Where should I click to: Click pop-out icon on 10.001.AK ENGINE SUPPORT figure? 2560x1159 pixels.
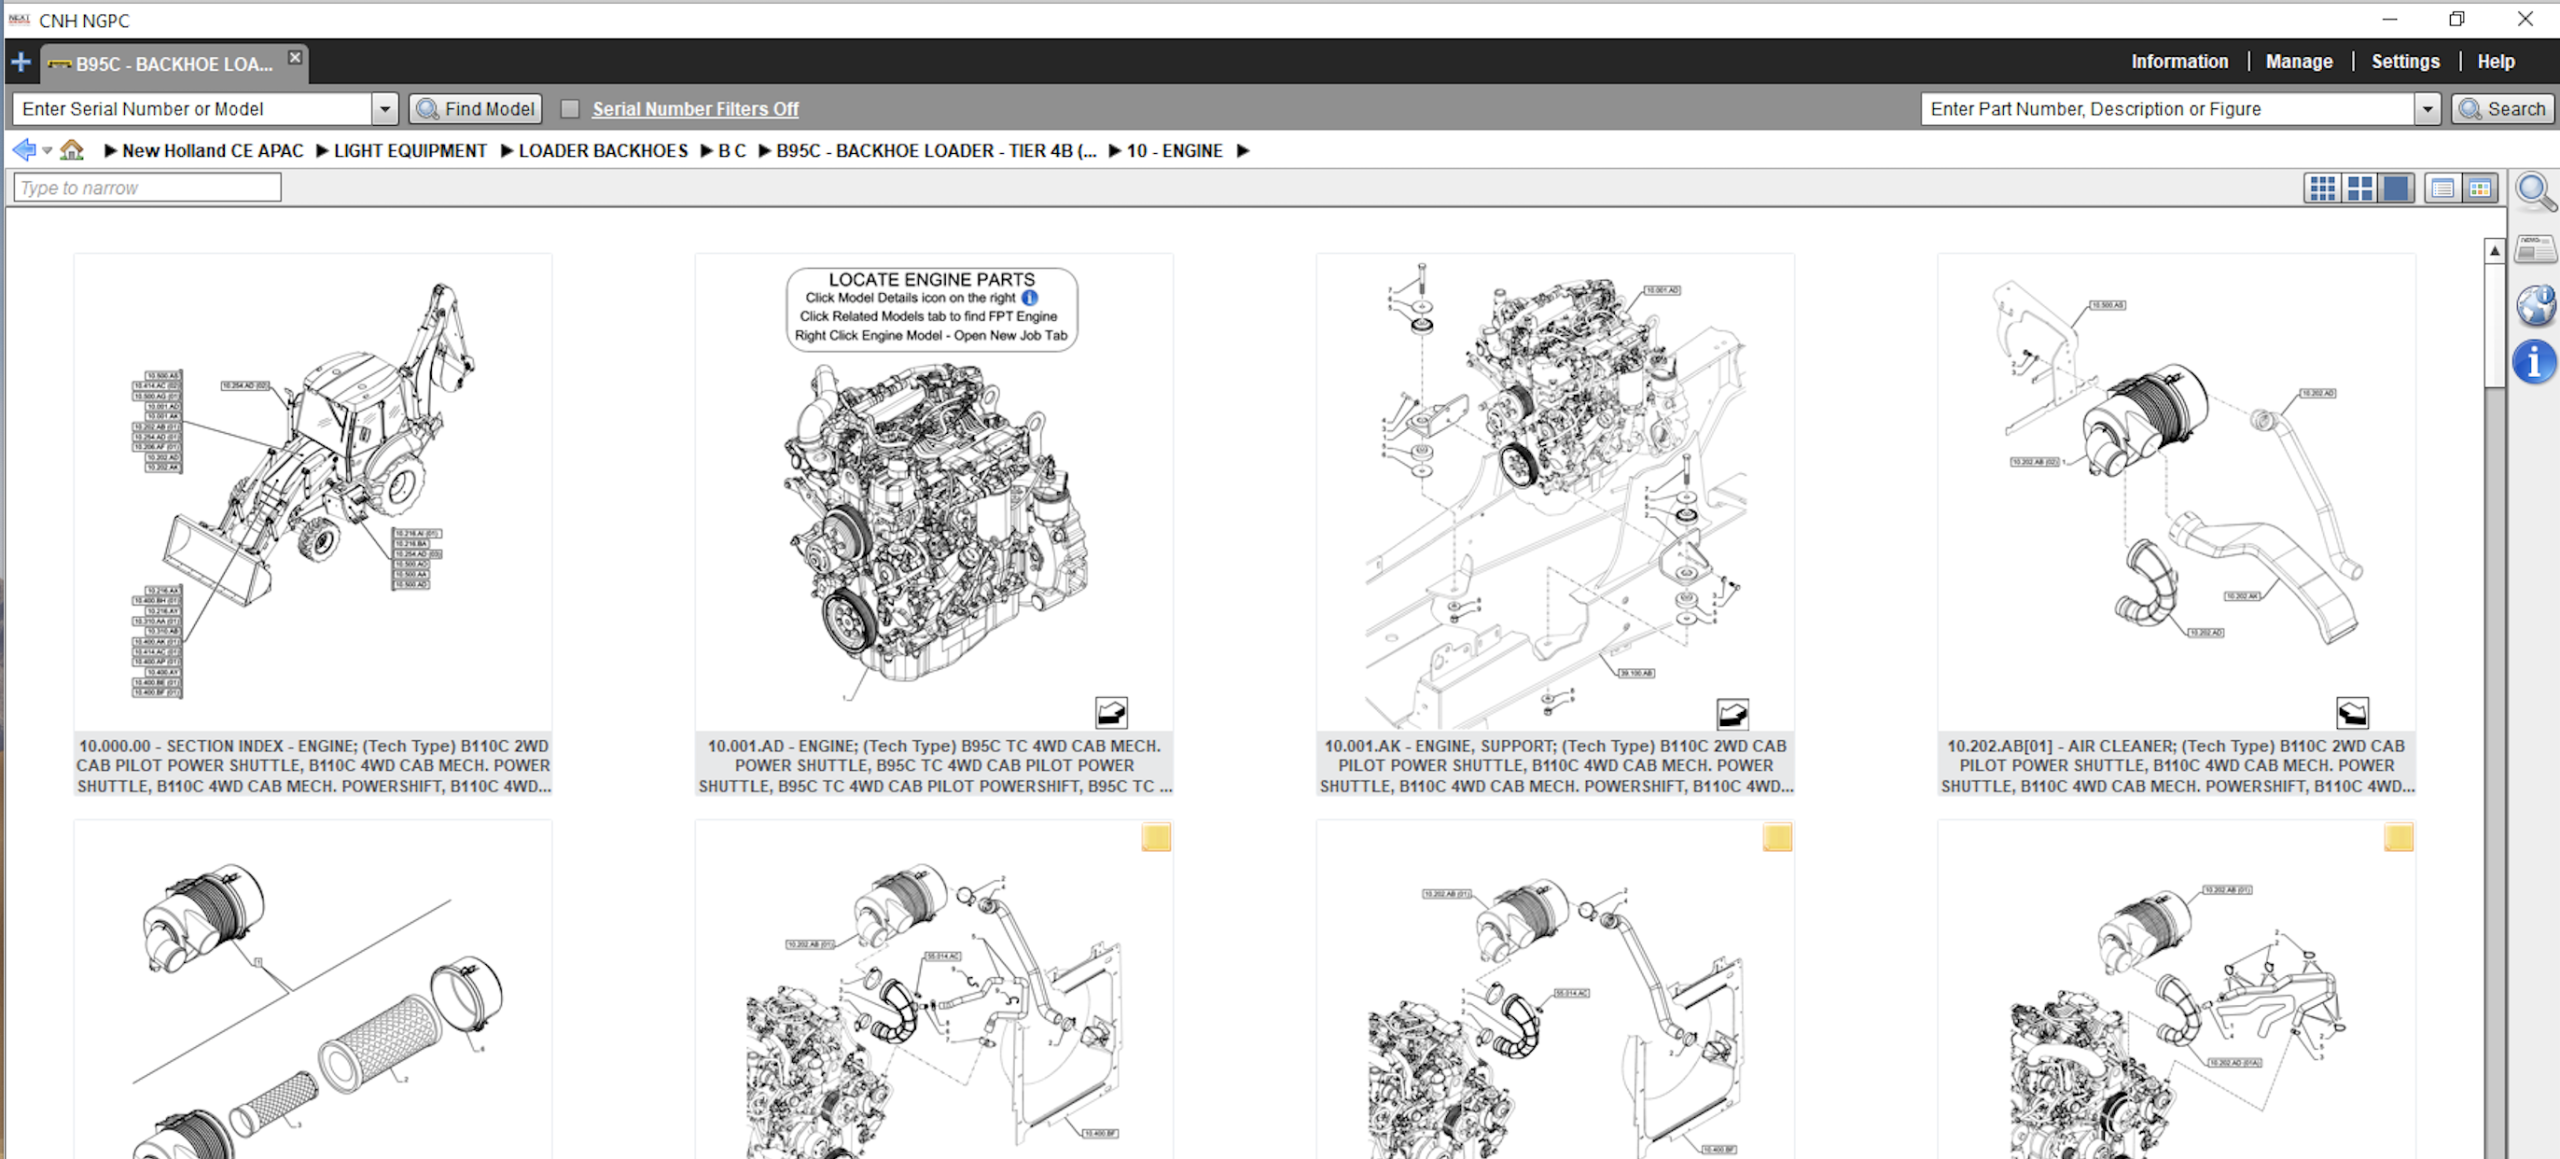(1732, 714)
